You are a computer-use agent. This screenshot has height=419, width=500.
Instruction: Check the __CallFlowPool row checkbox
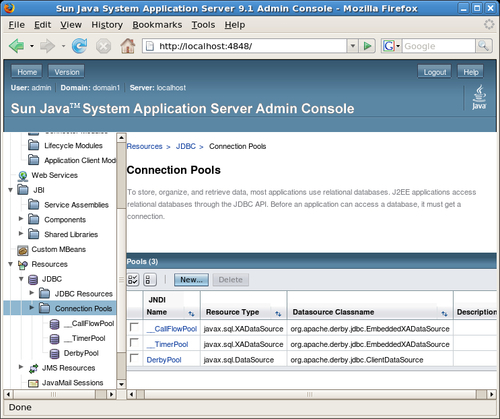click(134, 327)
